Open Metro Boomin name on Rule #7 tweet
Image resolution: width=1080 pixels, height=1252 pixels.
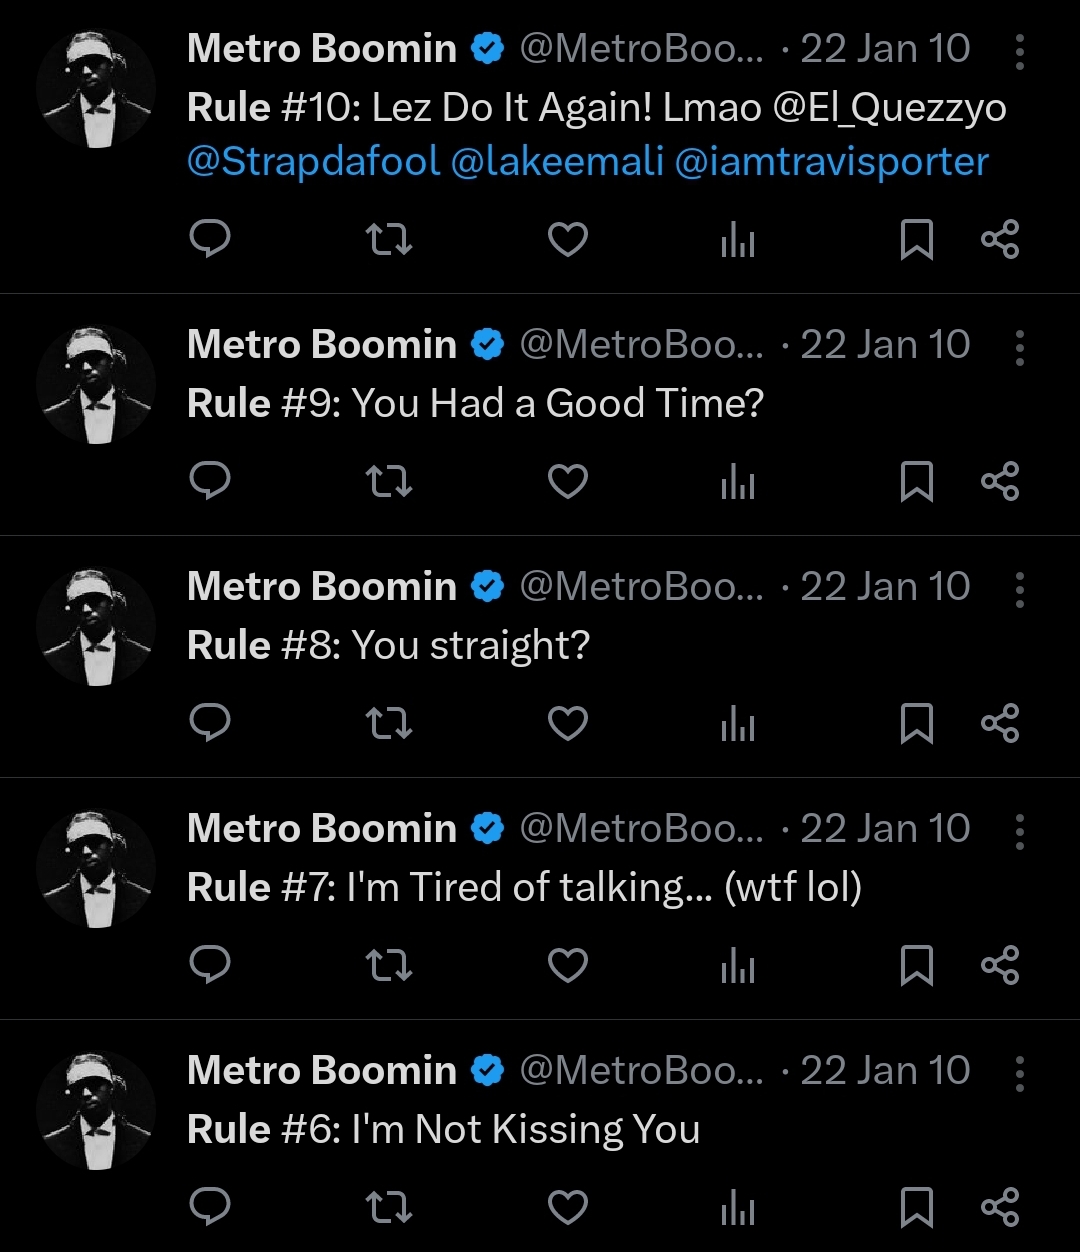pyautogui.click(x=322, y=829)
